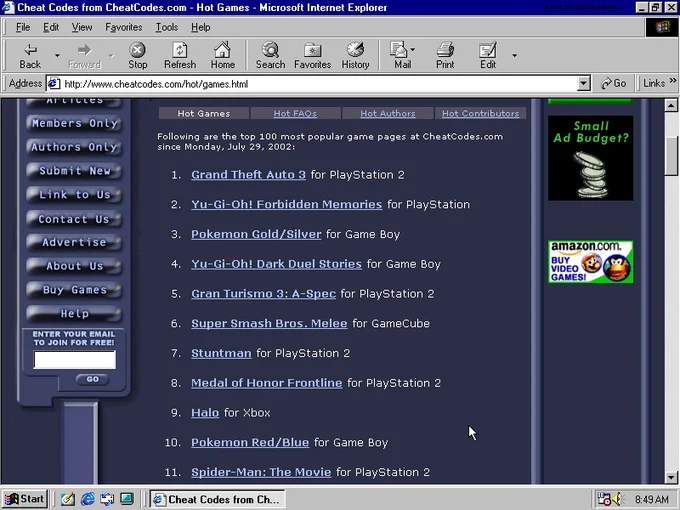Open the Address bar dropdown arrow
Screen dimensions: 680x510
click(x=584, y=83)
